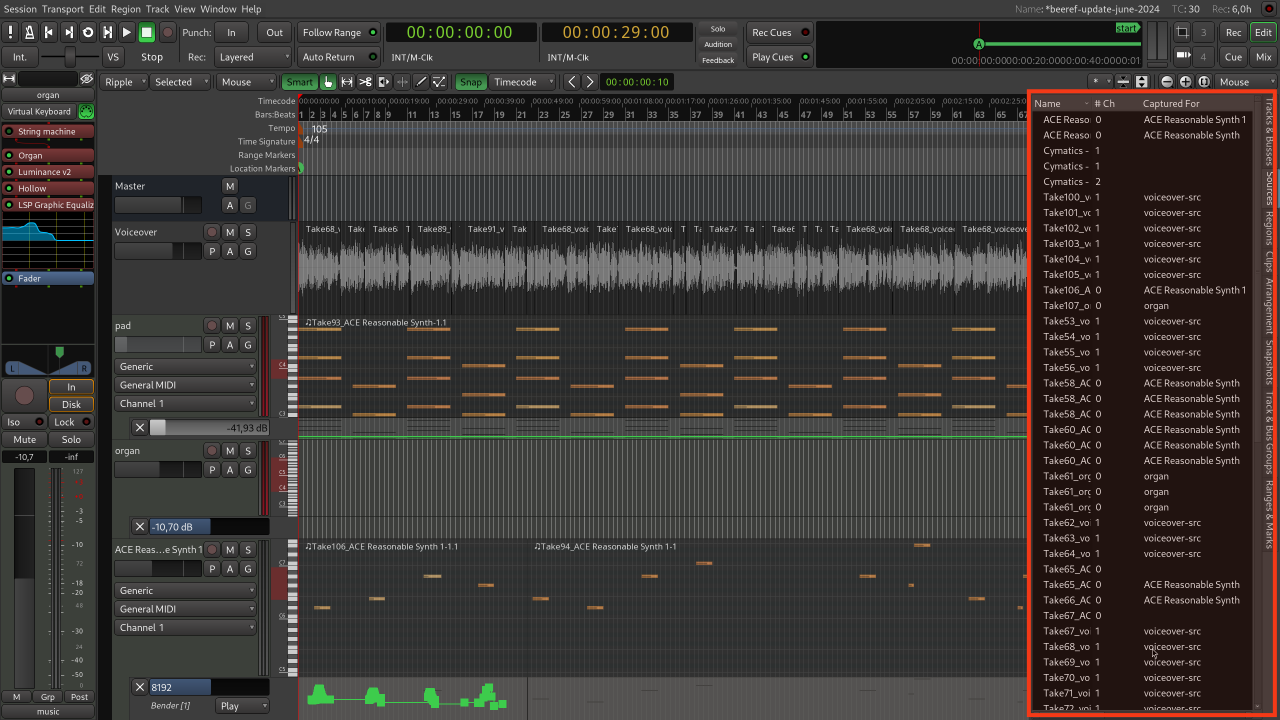Toggle Auto Return option
The height and width of the screenshot is (720, 1280).
coord(340,57)
